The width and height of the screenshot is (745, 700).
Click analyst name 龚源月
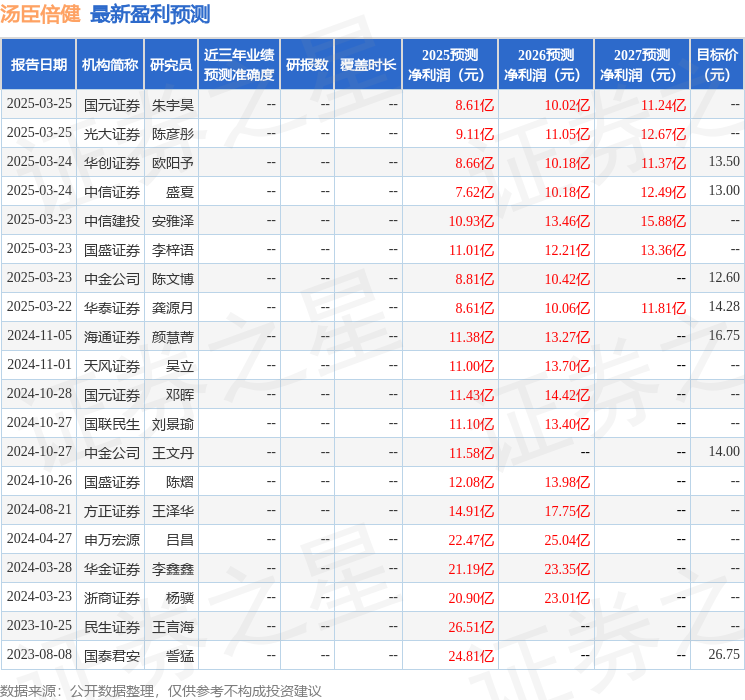(173, 308)
